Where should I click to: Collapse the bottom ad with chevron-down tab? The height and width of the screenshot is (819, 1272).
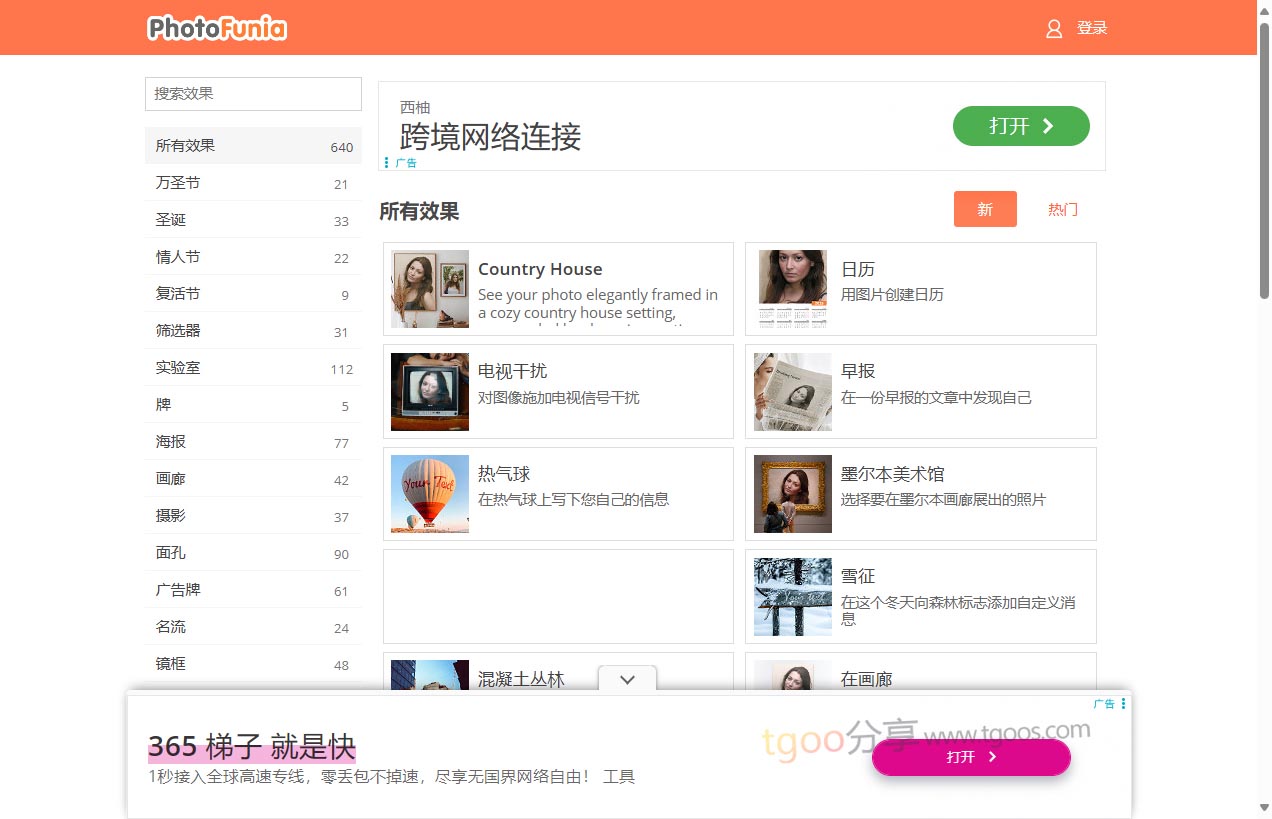click(627, 679)
